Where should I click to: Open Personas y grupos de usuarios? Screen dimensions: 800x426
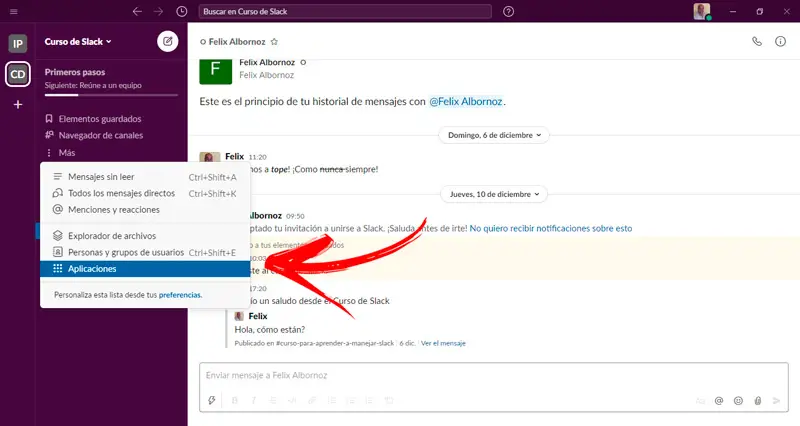pyautogui.click(x=145, y=252)
